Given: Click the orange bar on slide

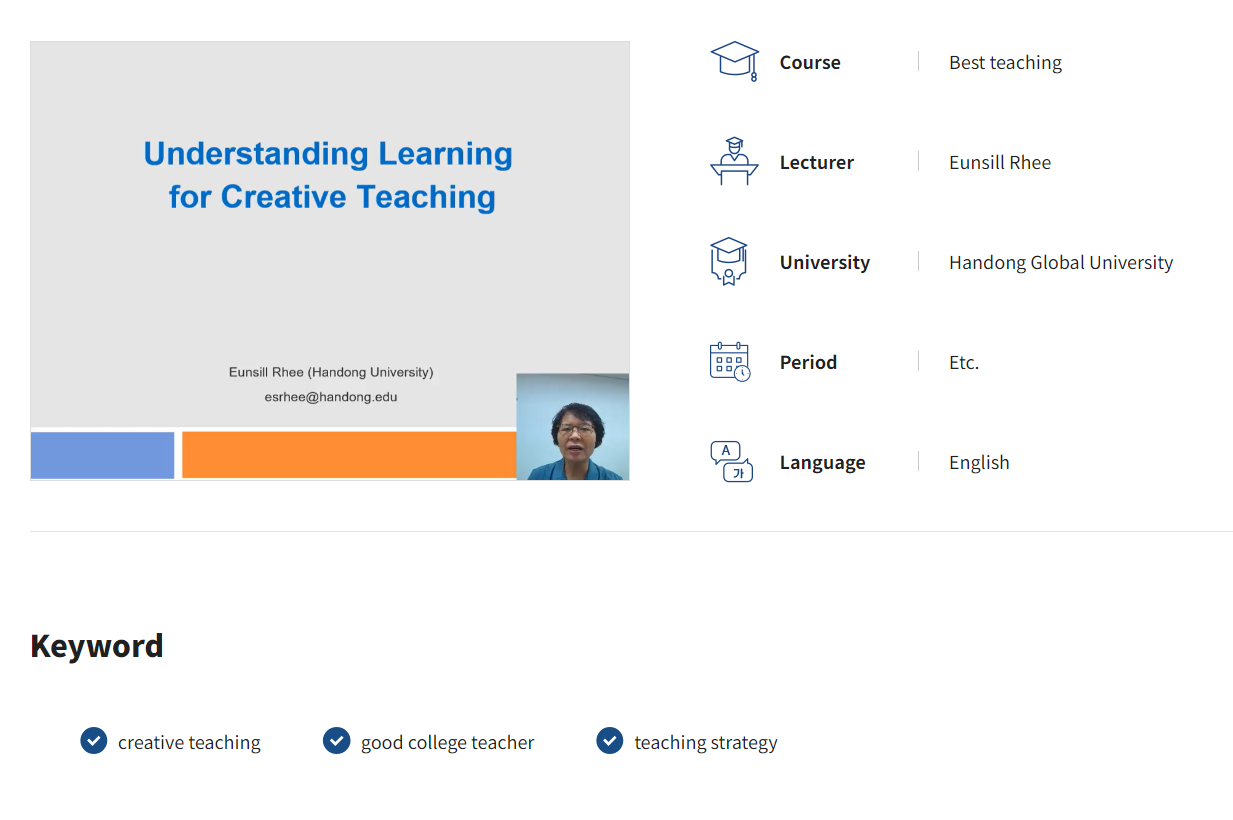Looking at the screenshot, I should point(349,455).
